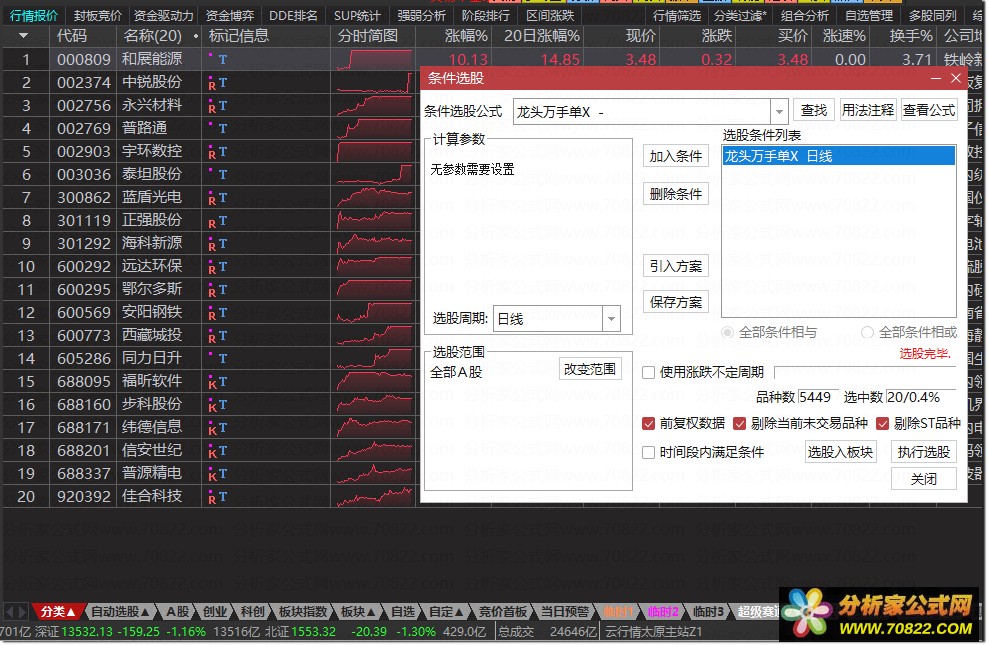Click 保存方案 button
The image size is (989, 645).
click(x=676, y=303)
